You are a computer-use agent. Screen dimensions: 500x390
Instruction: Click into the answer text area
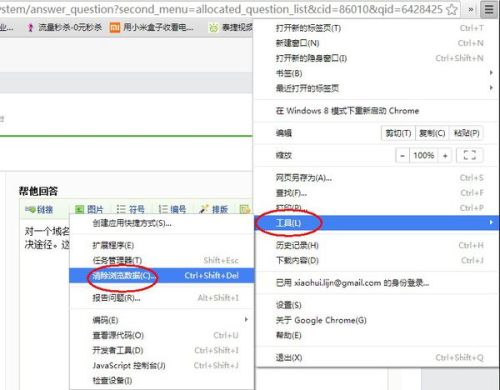[x=45, y=303]
